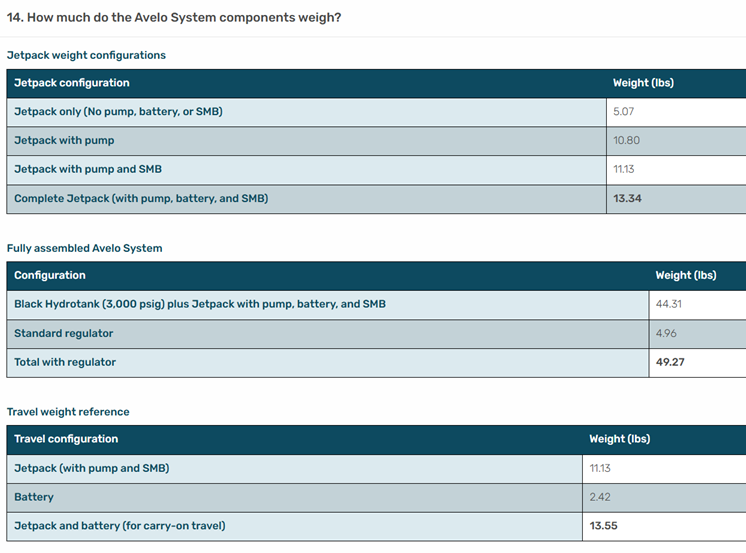Image resolution: width=746 pixels, height=553 pixels.
Task: Select the 13.55 carry-on weight value
Action: click(604, 526)
